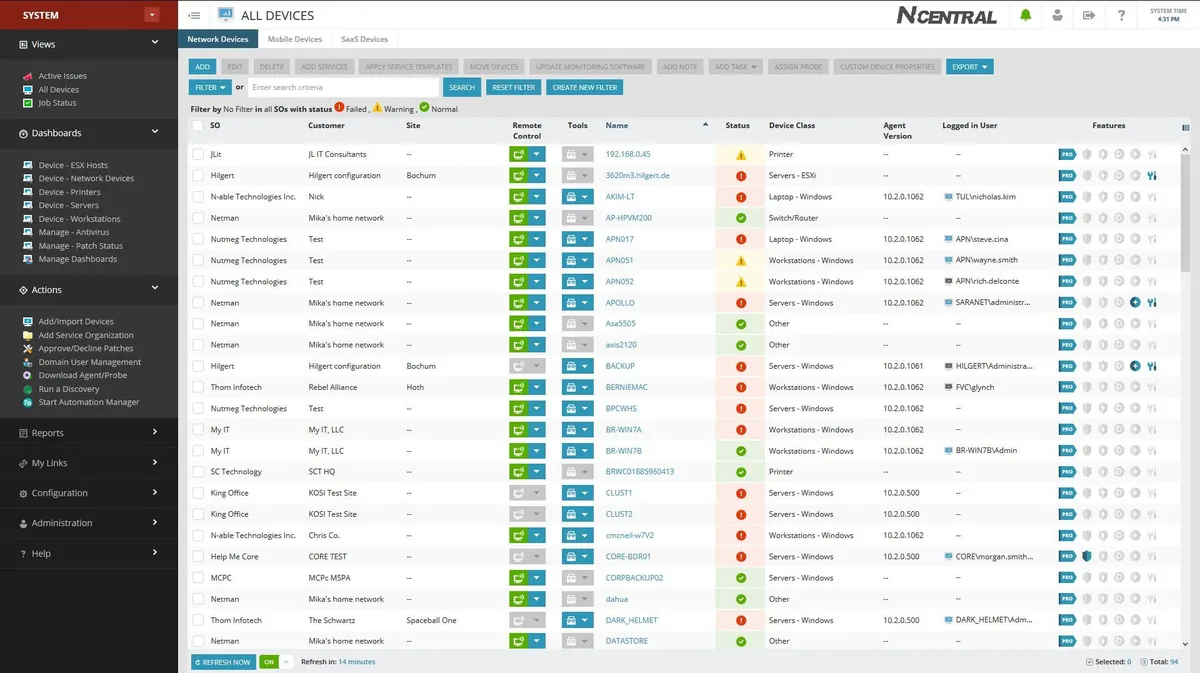This screenshot has width=1200, height=673.
Task: Check the box for SC Technology row
Action: click(198, 472)
